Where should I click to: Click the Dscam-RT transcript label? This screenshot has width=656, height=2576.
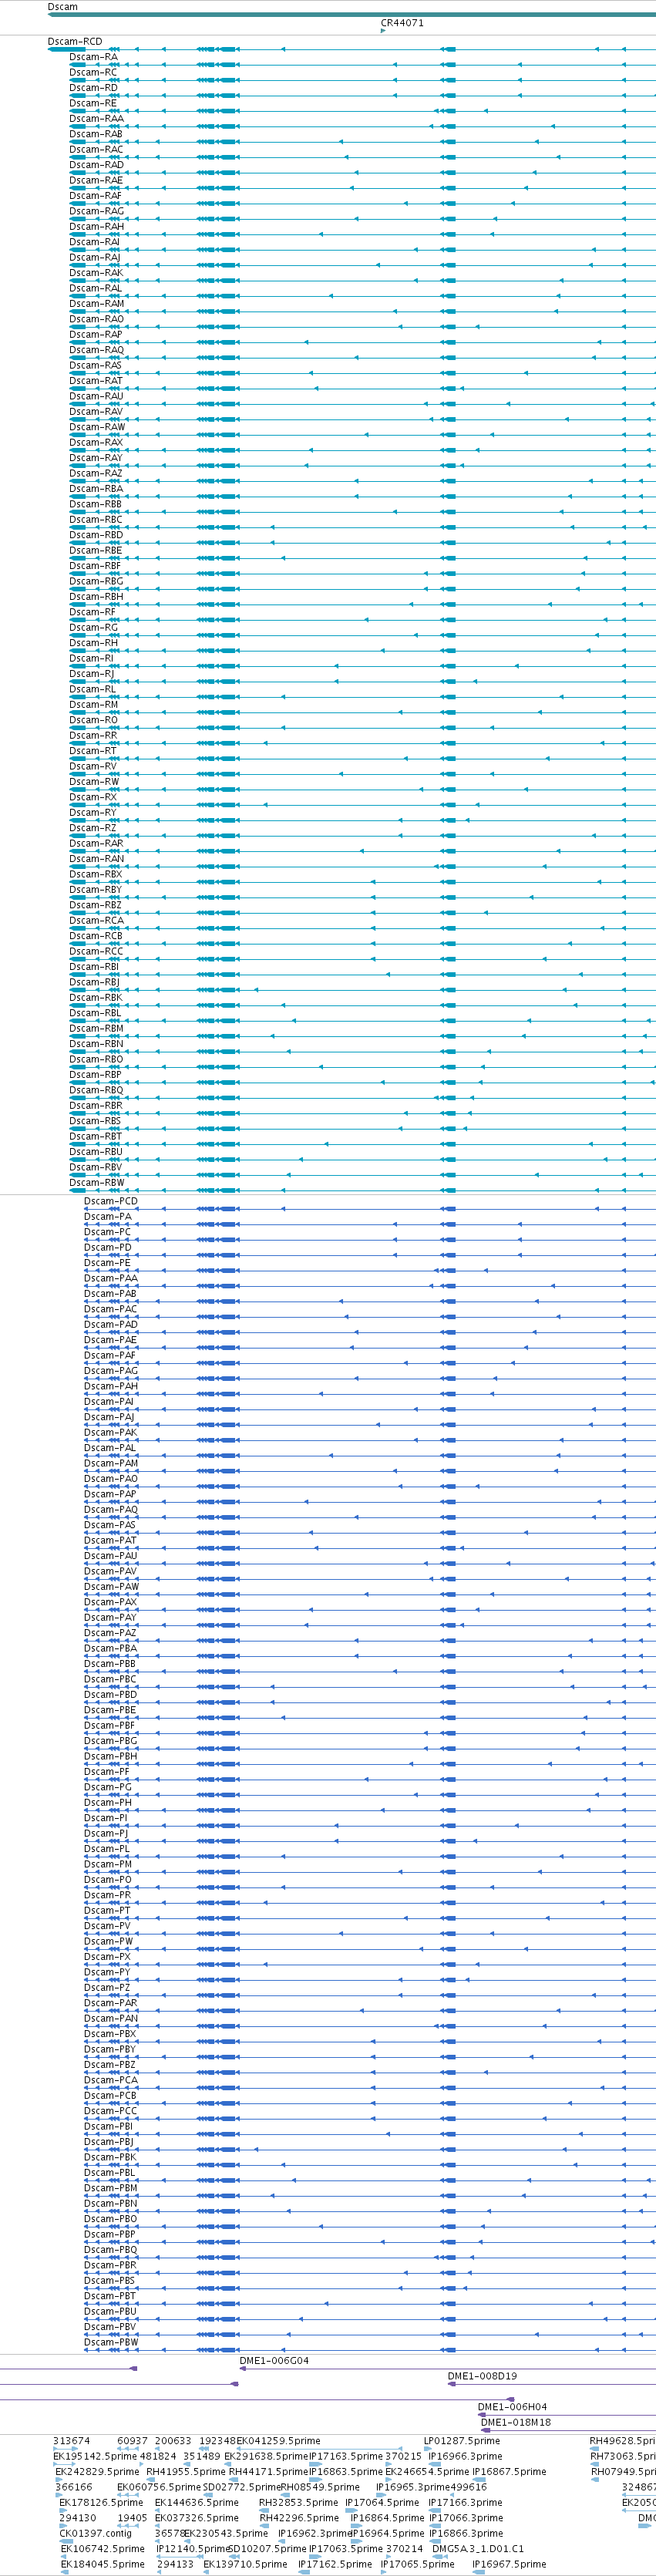[x=93, y=751]
